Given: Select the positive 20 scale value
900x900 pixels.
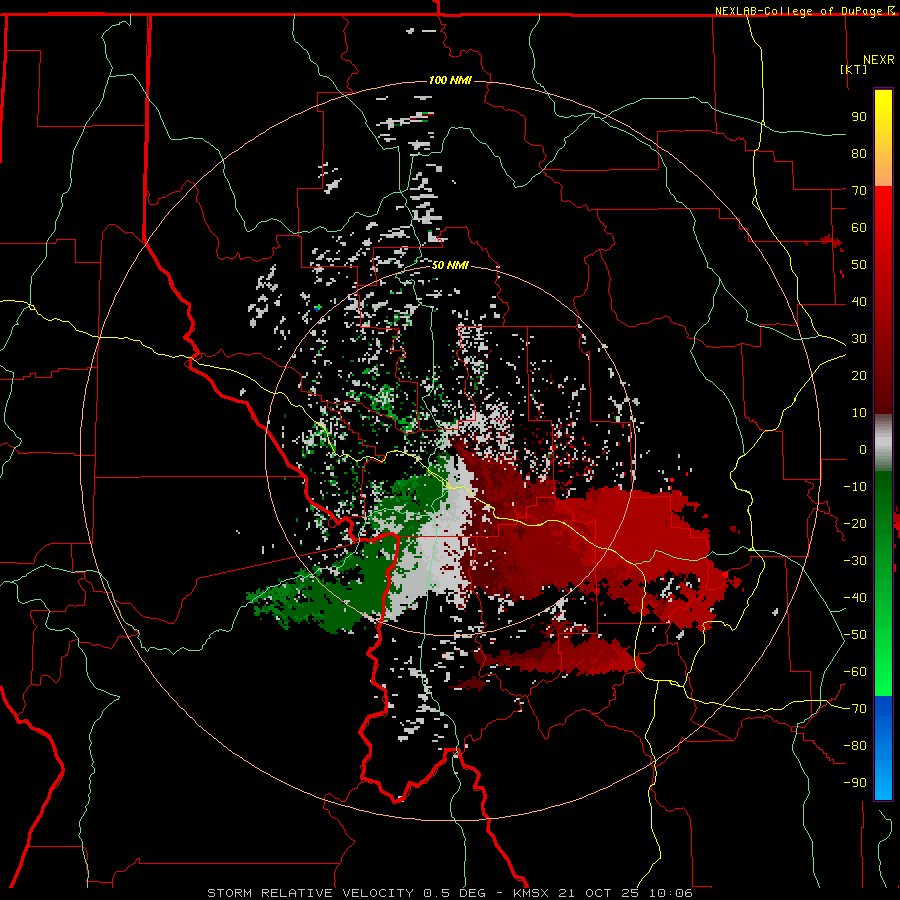Looking at the screenshot, I should (859, 375).
